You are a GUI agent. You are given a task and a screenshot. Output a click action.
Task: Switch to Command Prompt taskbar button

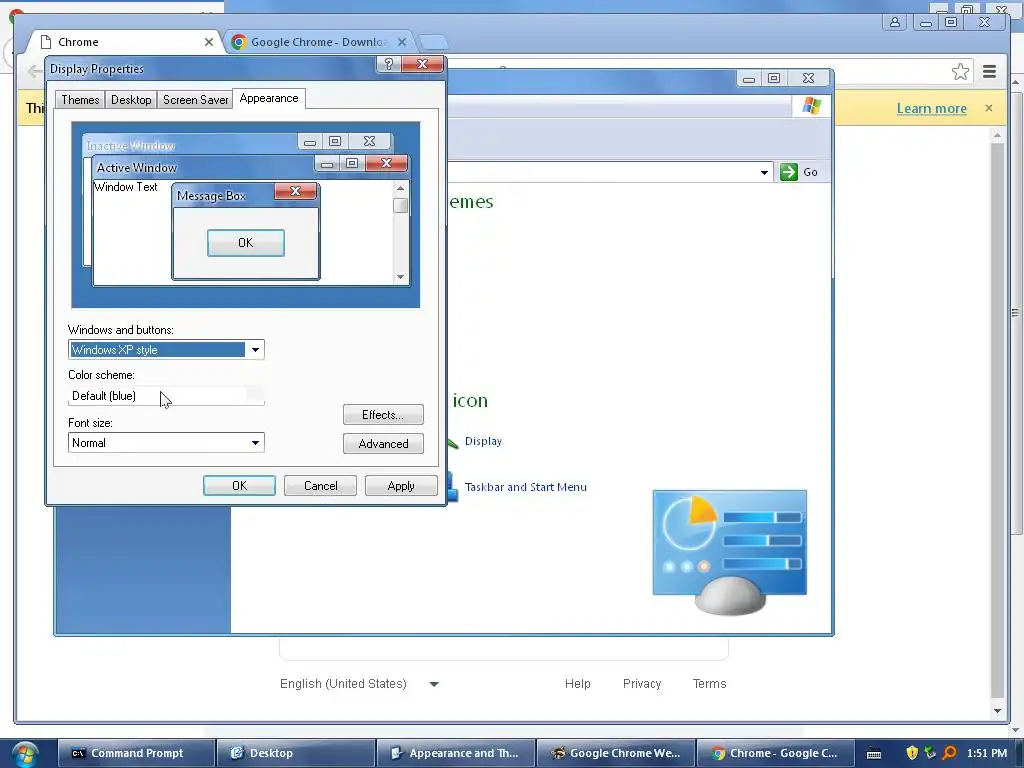[x=136, y=753]
